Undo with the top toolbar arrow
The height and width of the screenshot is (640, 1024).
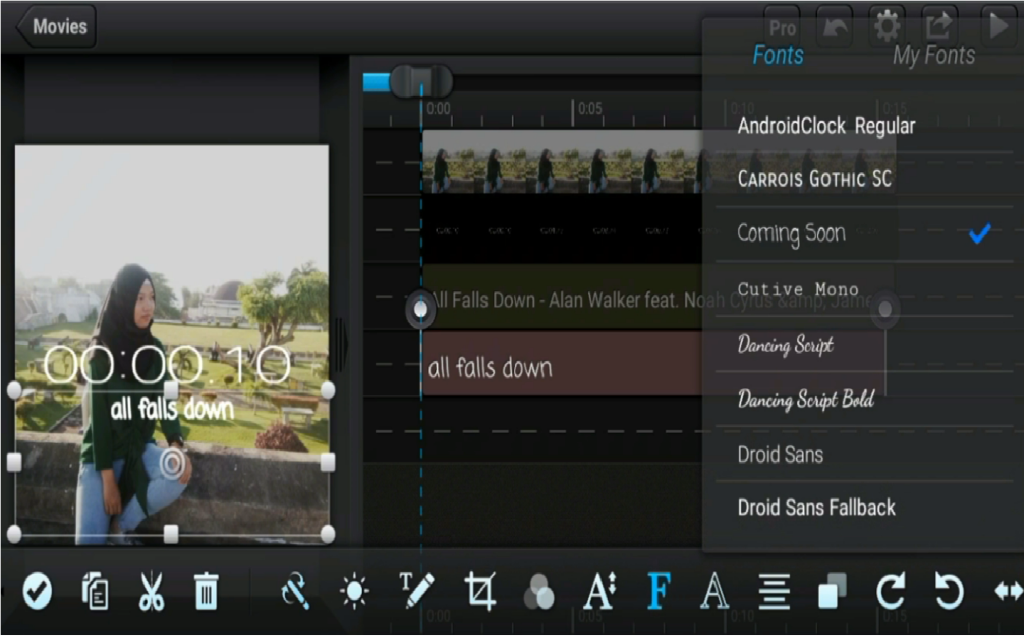tap(834, 27)
